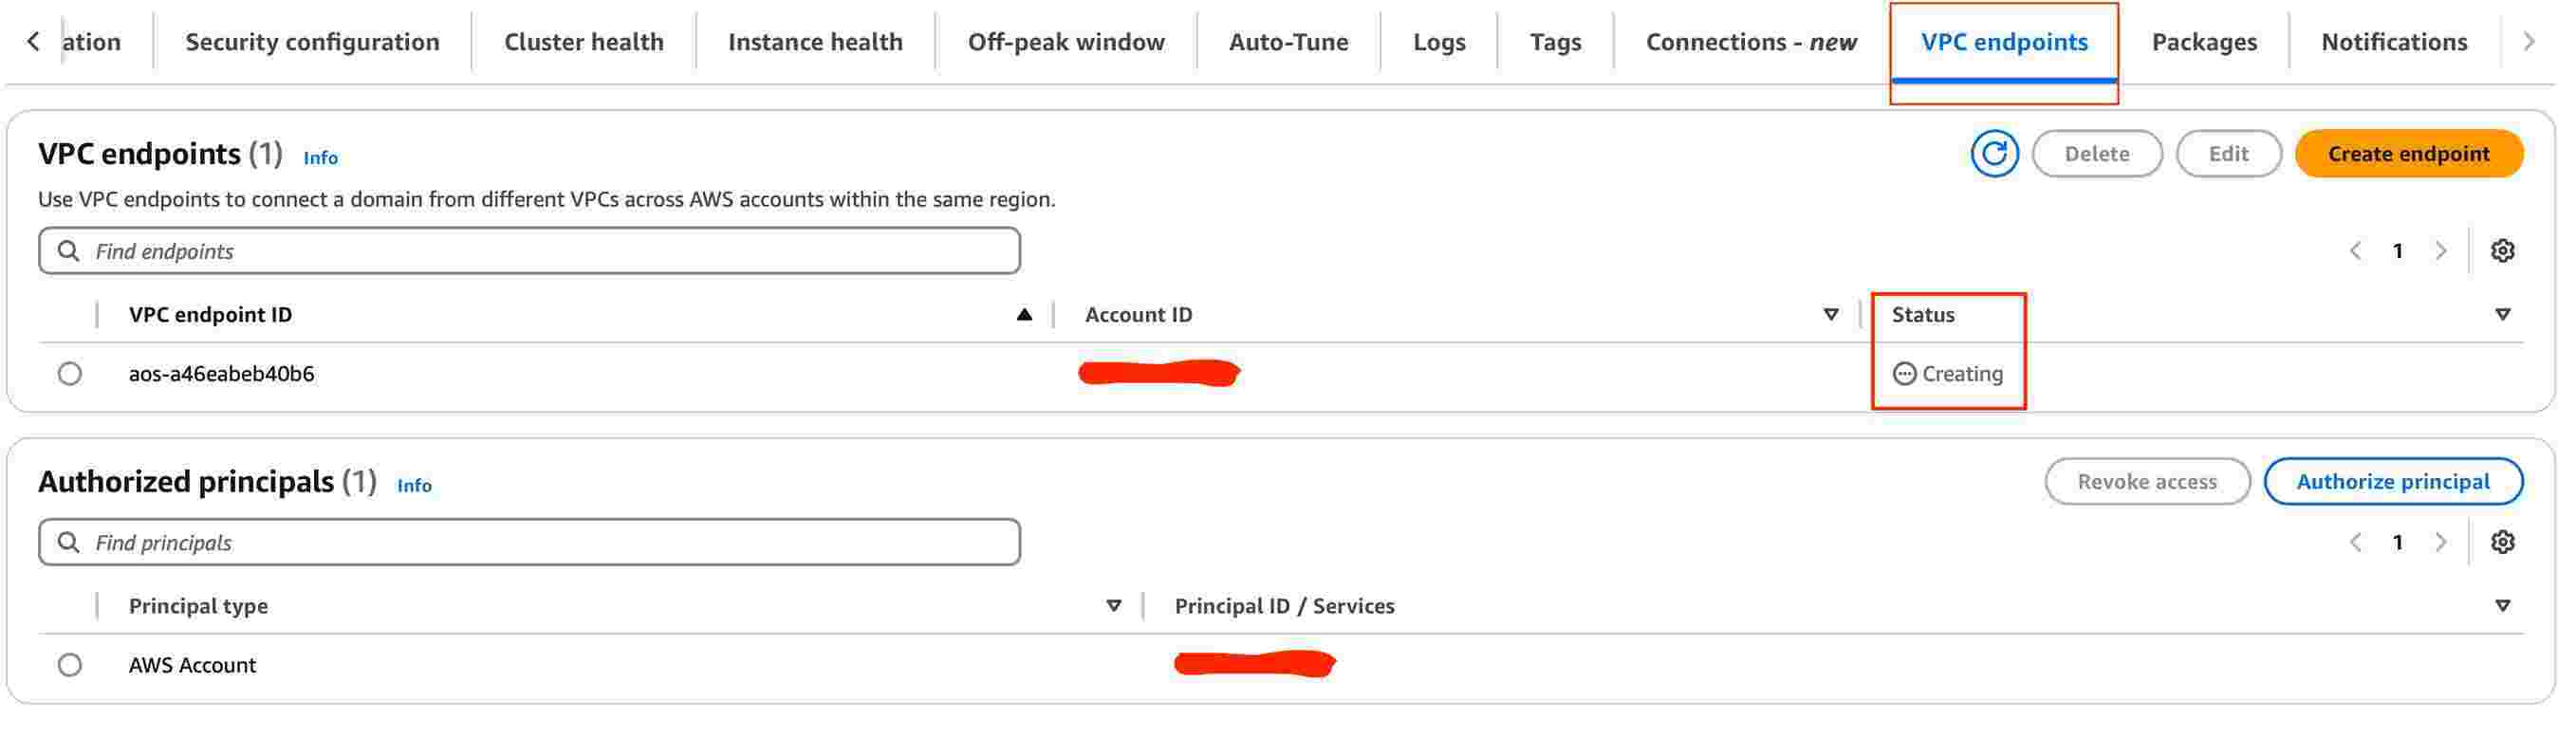Screen dimensions: 2576x738
Task: Open Info link beside VPC endpoints heading
Action: [x=320, y=158]
